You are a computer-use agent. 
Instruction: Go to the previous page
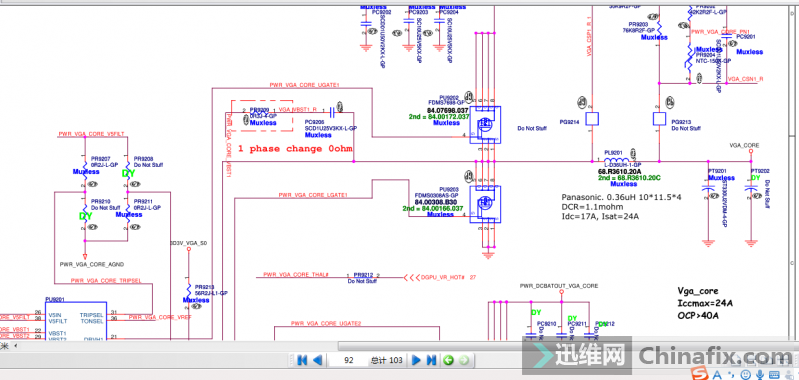coord(317,360)
